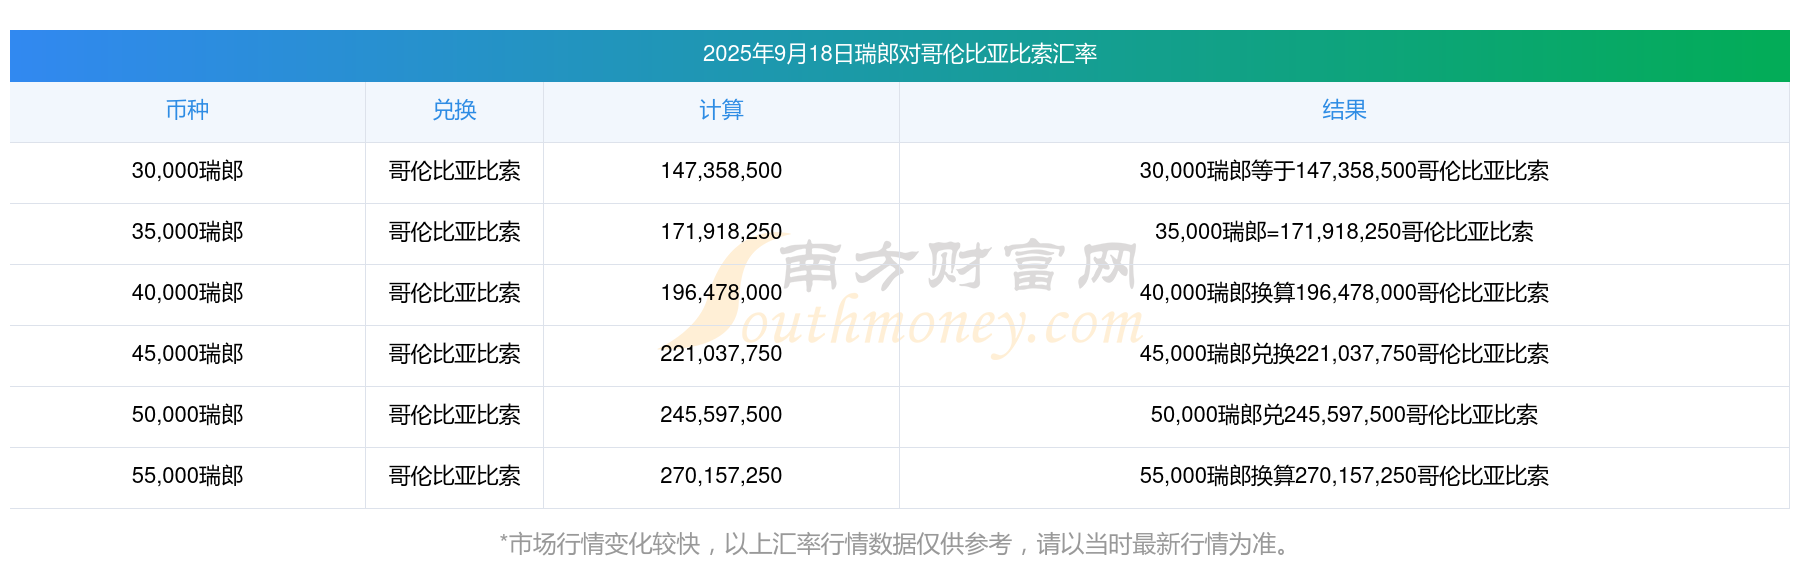1800x575 pixels.
Task: Click result 55,000瑞郎换算270,157,250哥伦比亚比索
Action: tap(1344, 476)
